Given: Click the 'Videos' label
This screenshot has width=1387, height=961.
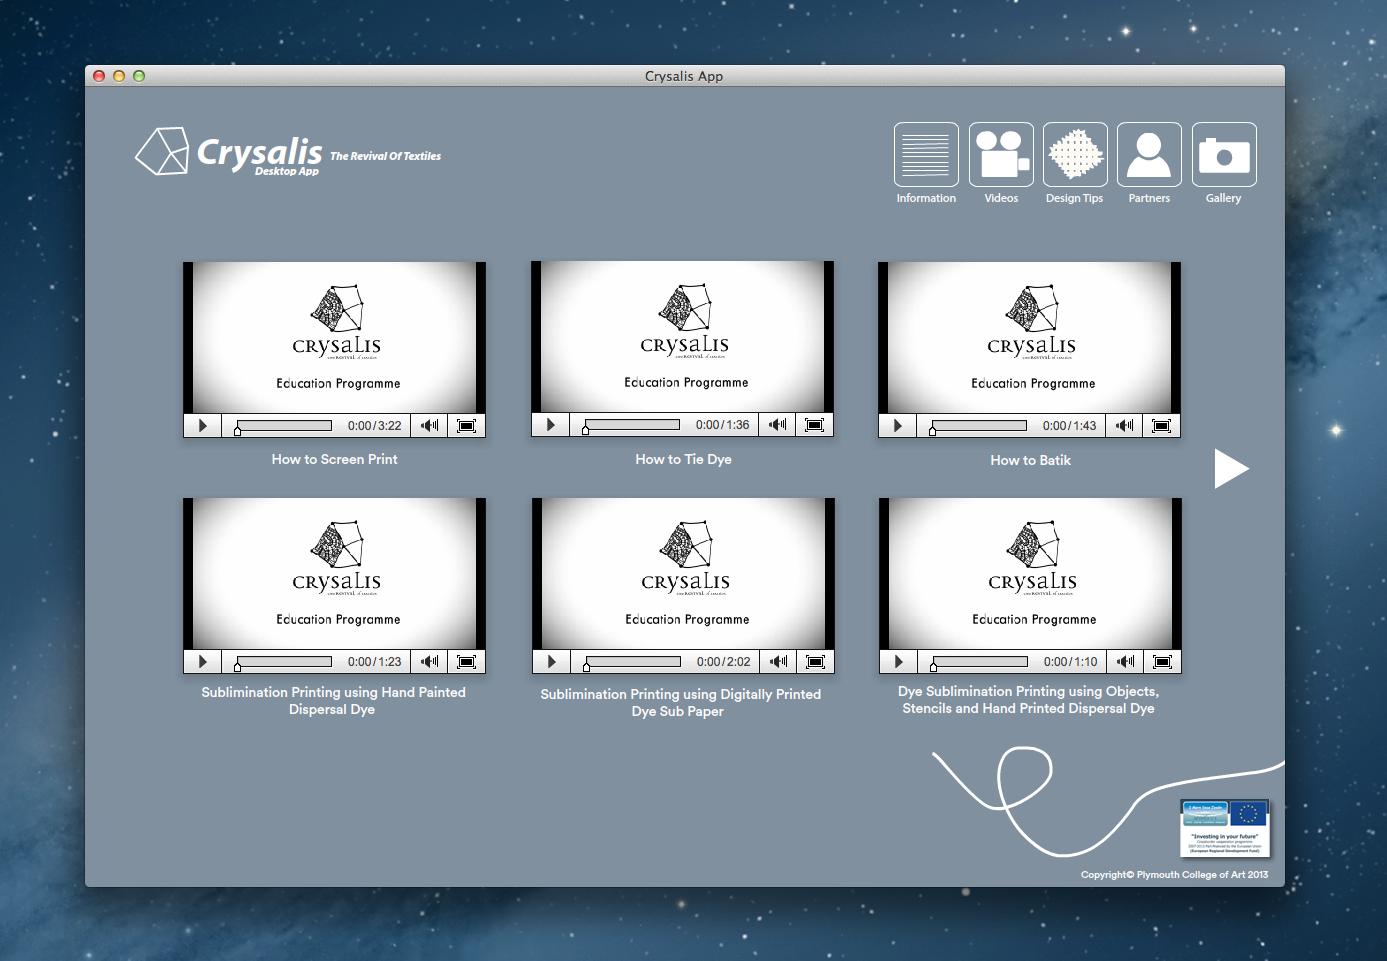Looking at the screenshot, I should (1001, 198).
